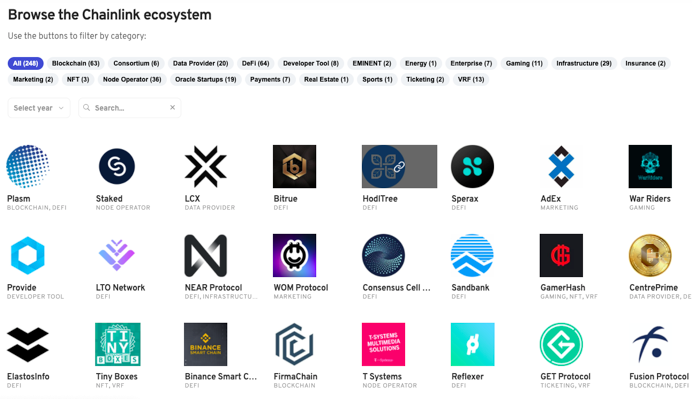Filter by DeFi (64) category
692x399 pixels.
(x=256, y=64)
